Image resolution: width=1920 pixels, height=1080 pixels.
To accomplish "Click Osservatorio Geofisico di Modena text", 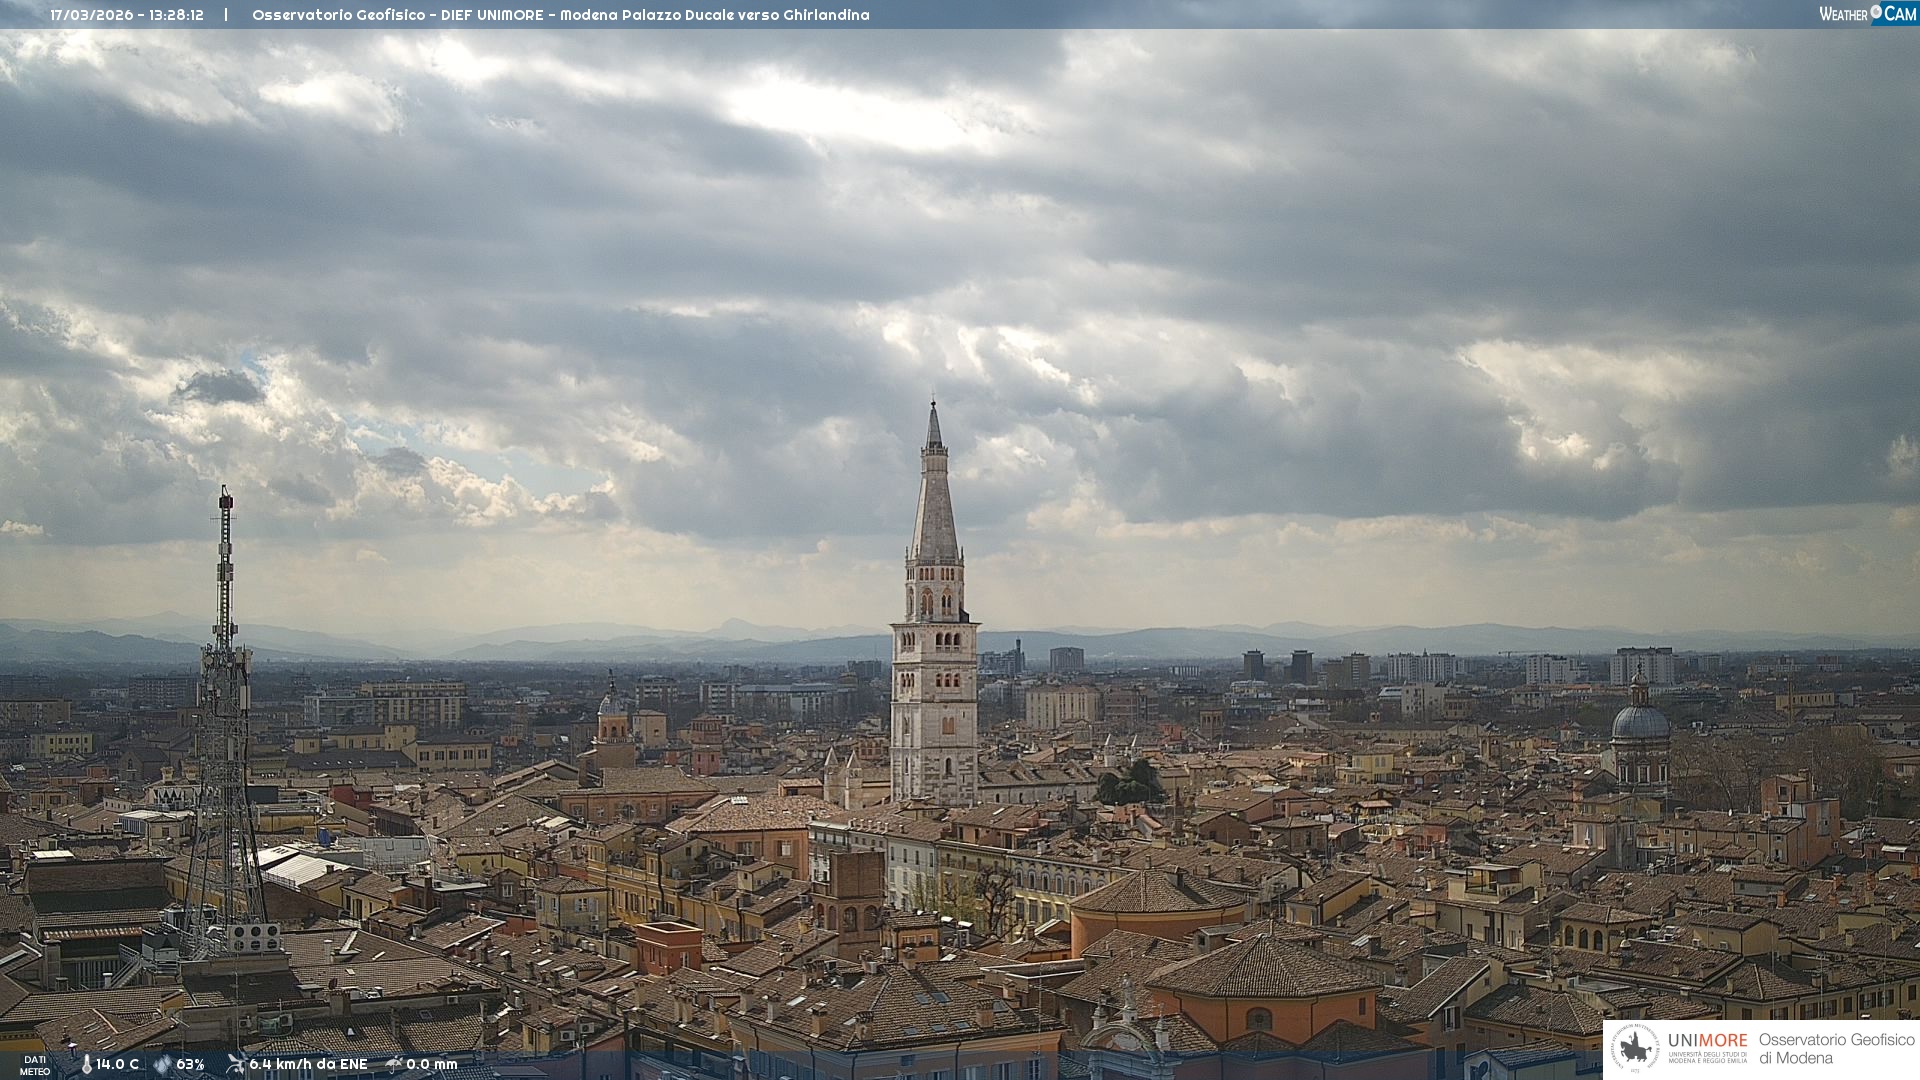I will click(1836, 1049).
